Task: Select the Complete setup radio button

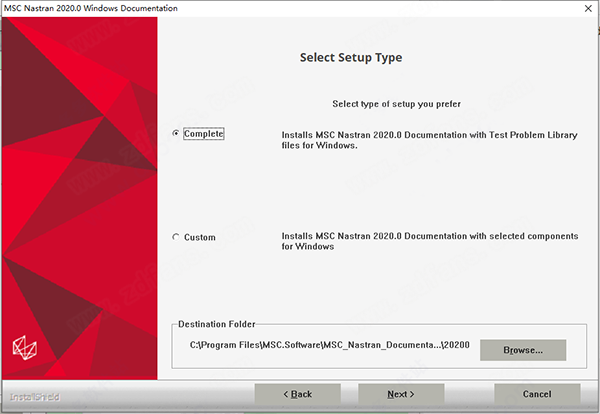Action: pos(176,133)
